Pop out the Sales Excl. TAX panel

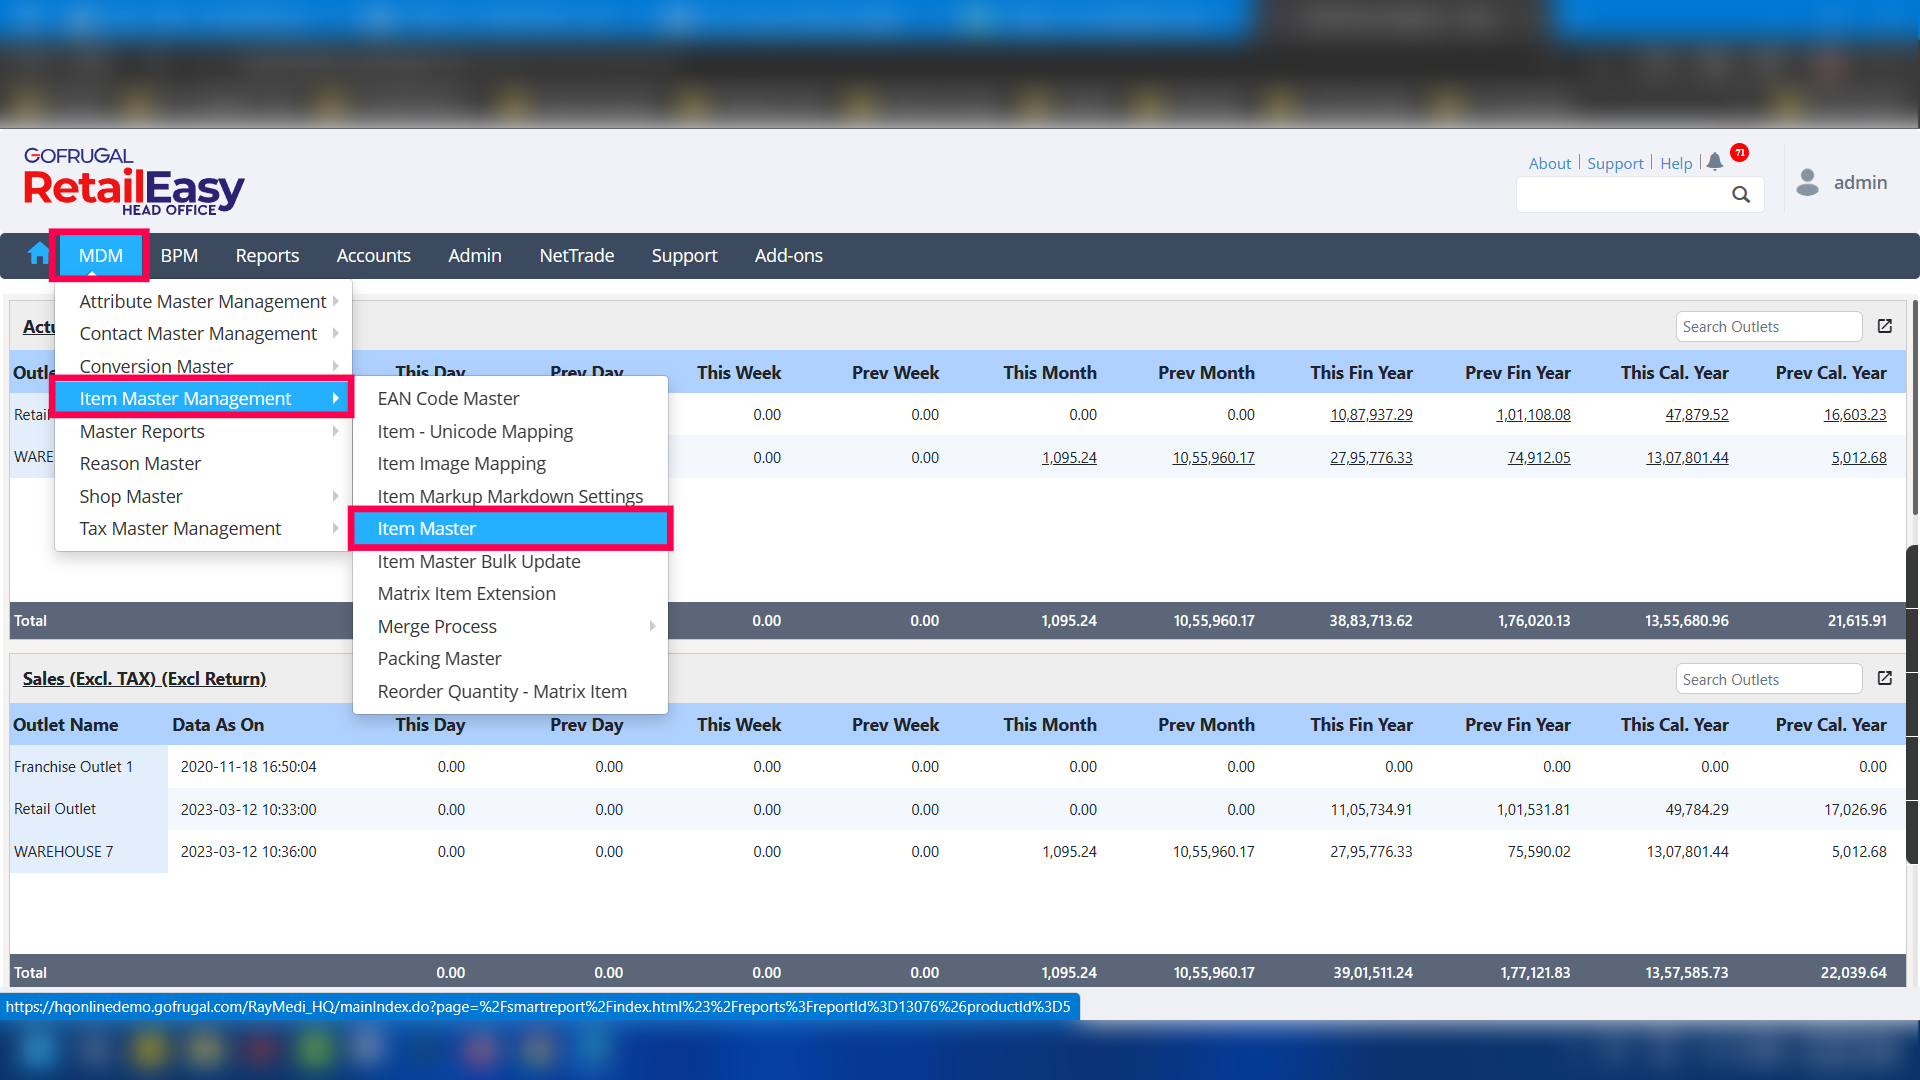click(x=1885, y=679)
